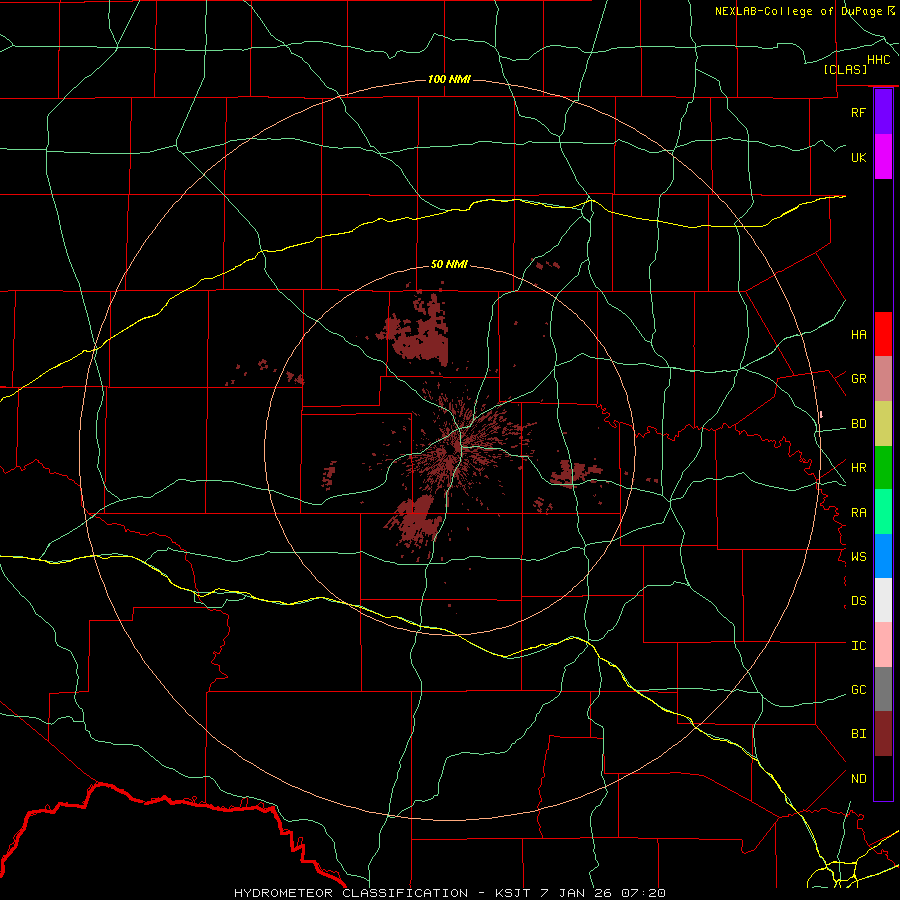Select the DS white legend swatch
This screenshot has width=900, height=900.
883,600
